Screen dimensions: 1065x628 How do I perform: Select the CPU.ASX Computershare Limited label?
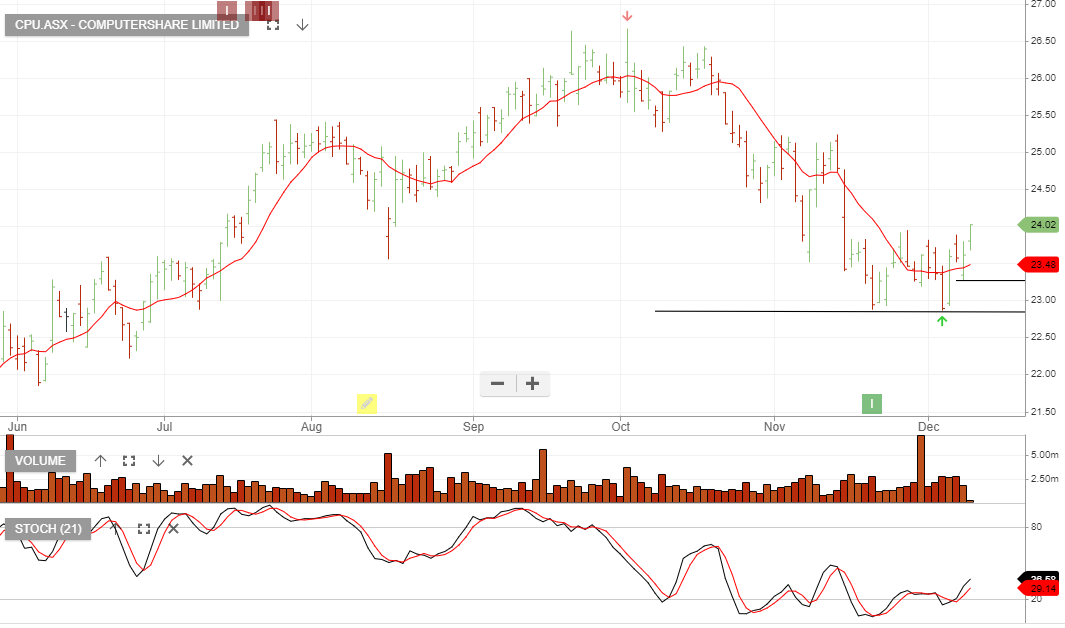(x=127, y=25)
